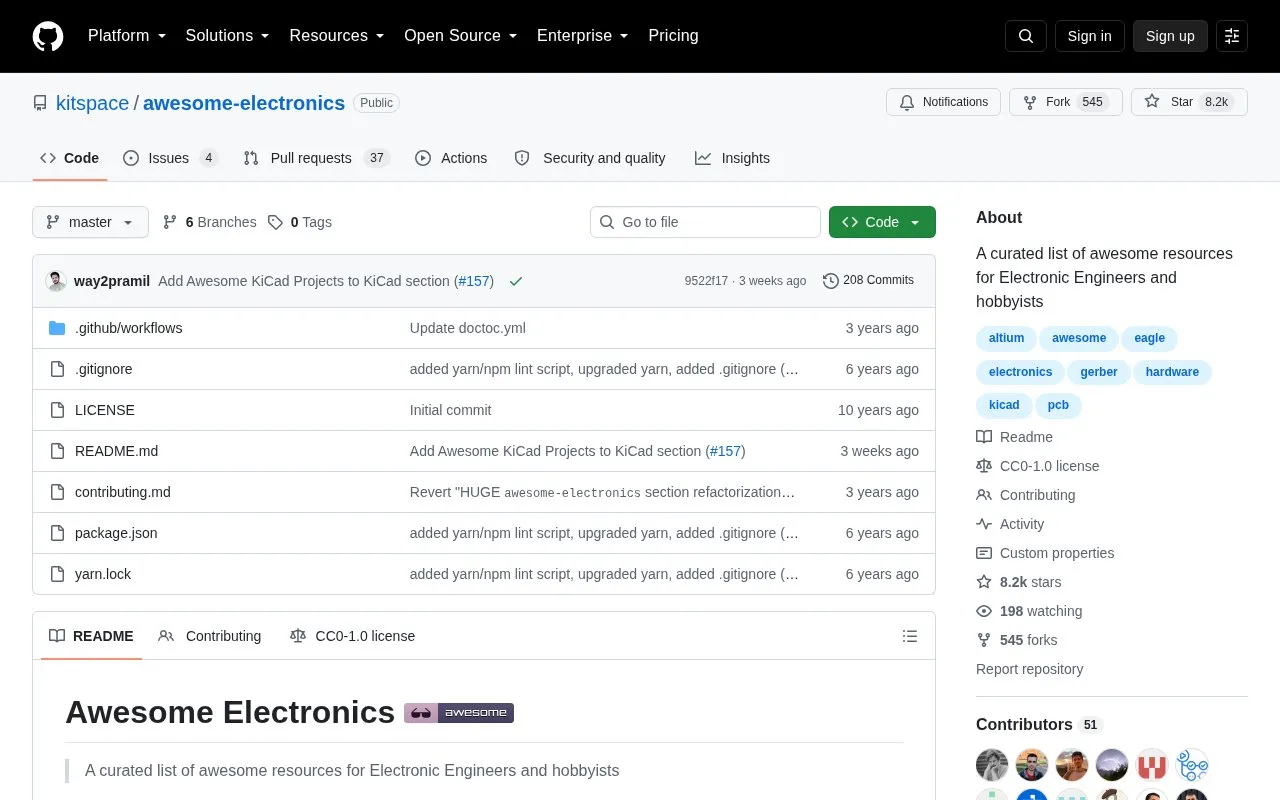Select the Contributing tab in README panel

tap(210, 636)
